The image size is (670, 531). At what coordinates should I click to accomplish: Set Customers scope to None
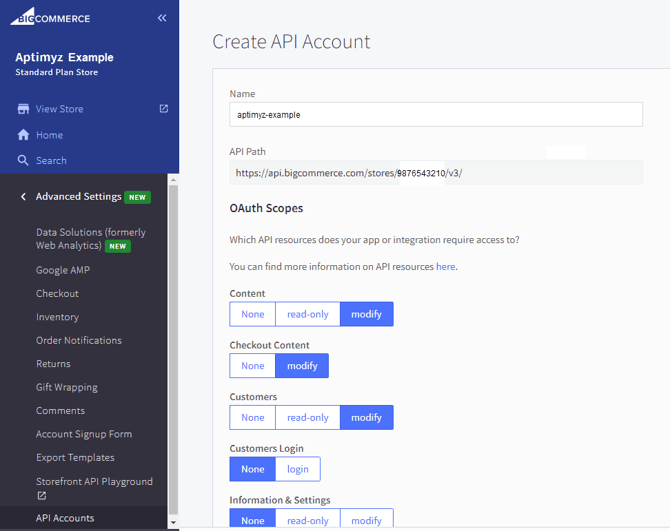[x=253, y=417]
